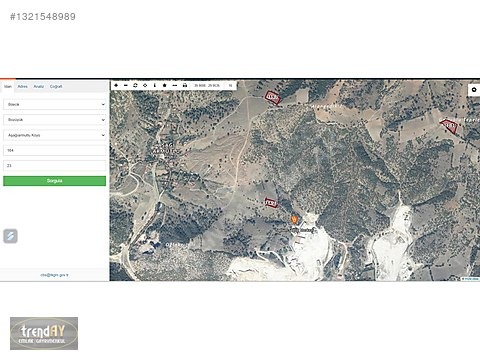Click the gray square icon below Sorgula

click(10, 236)
